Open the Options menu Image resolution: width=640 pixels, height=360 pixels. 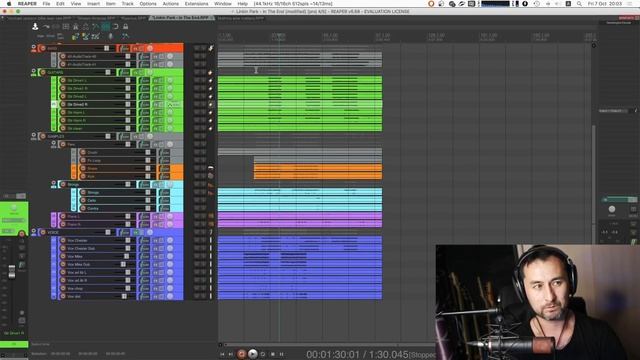tap(148, 4)
